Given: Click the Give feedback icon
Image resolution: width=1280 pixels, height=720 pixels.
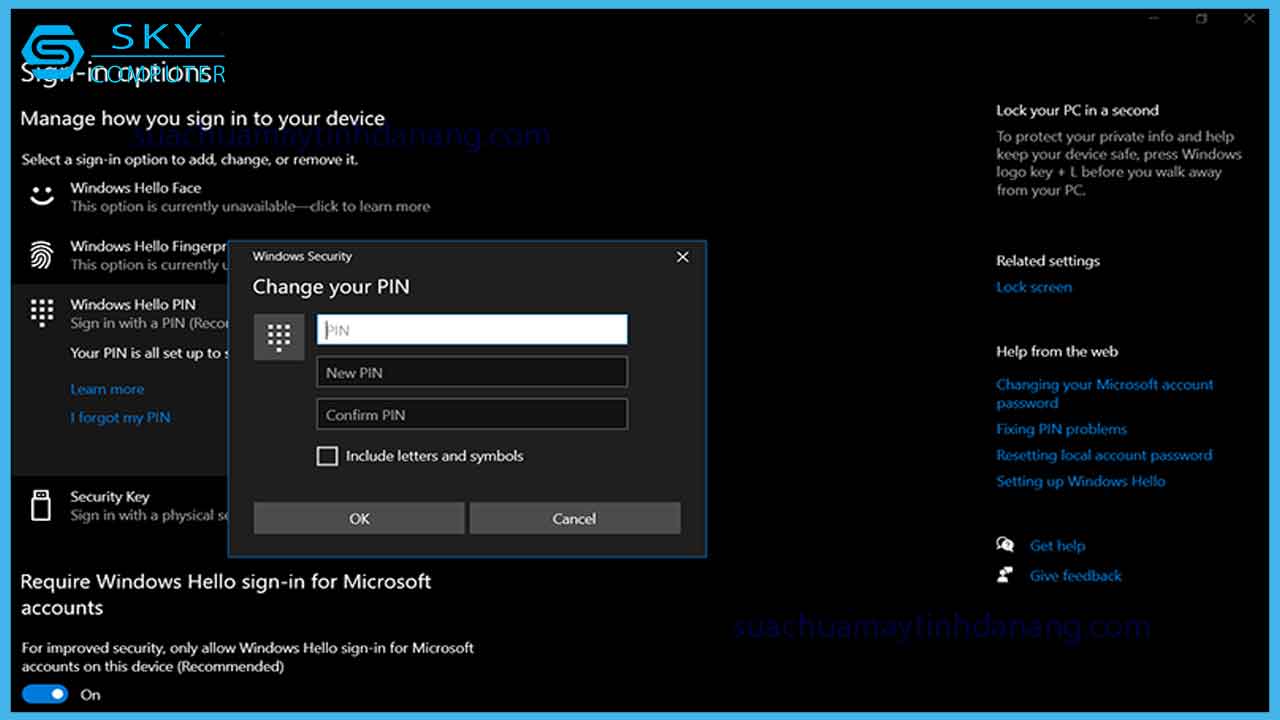Looking at the screenshot, I should [x=1007, y=574].
